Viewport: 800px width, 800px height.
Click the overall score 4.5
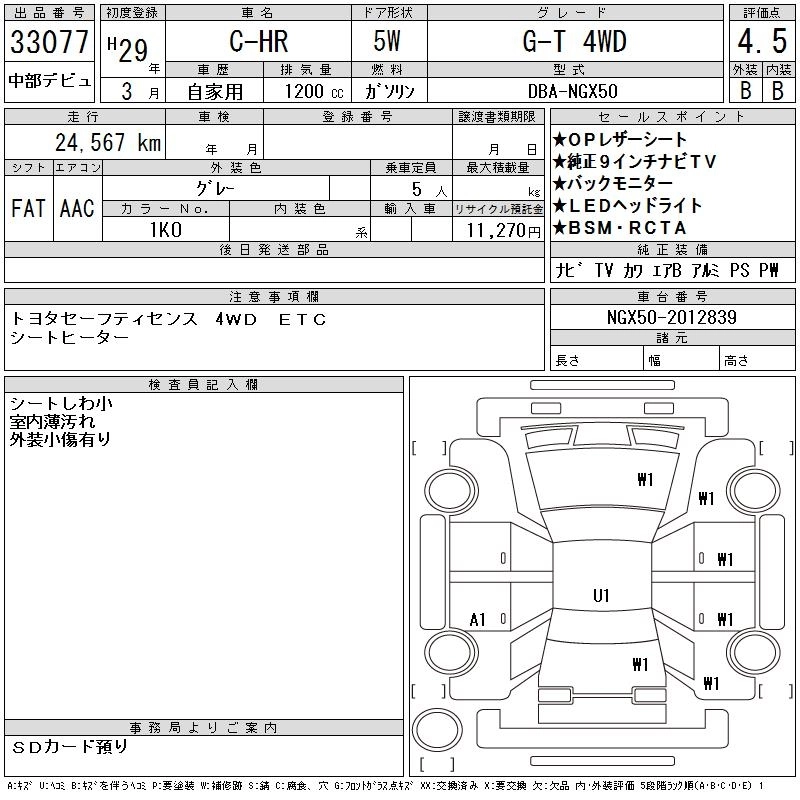pos(762,41)
